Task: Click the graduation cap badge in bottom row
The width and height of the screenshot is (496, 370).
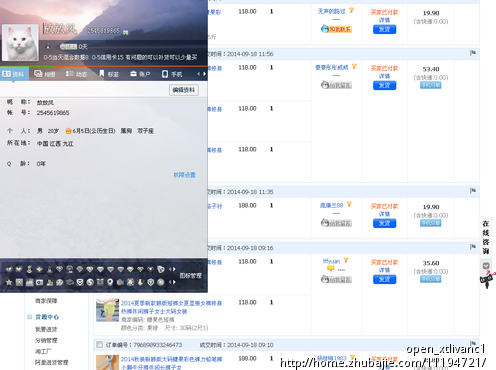Action: (70, 282)
